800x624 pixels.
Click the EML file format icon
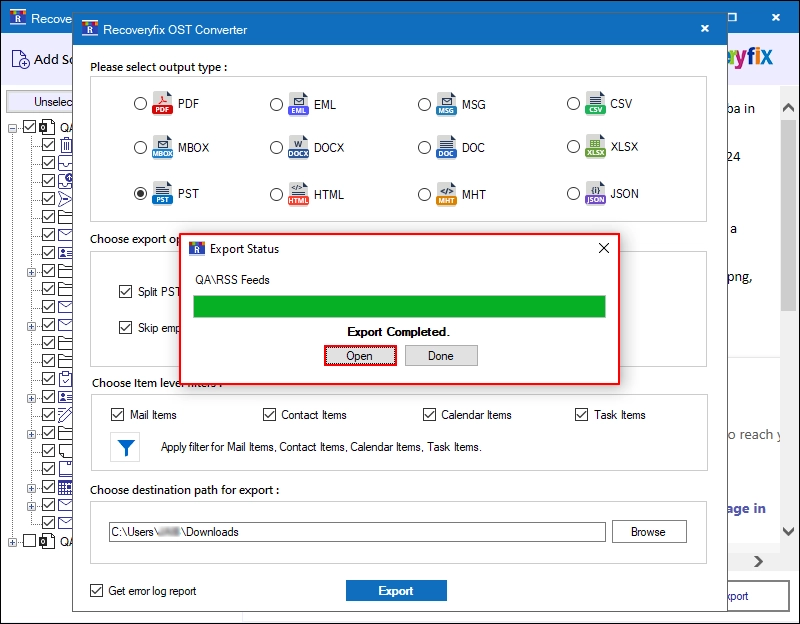298,104
